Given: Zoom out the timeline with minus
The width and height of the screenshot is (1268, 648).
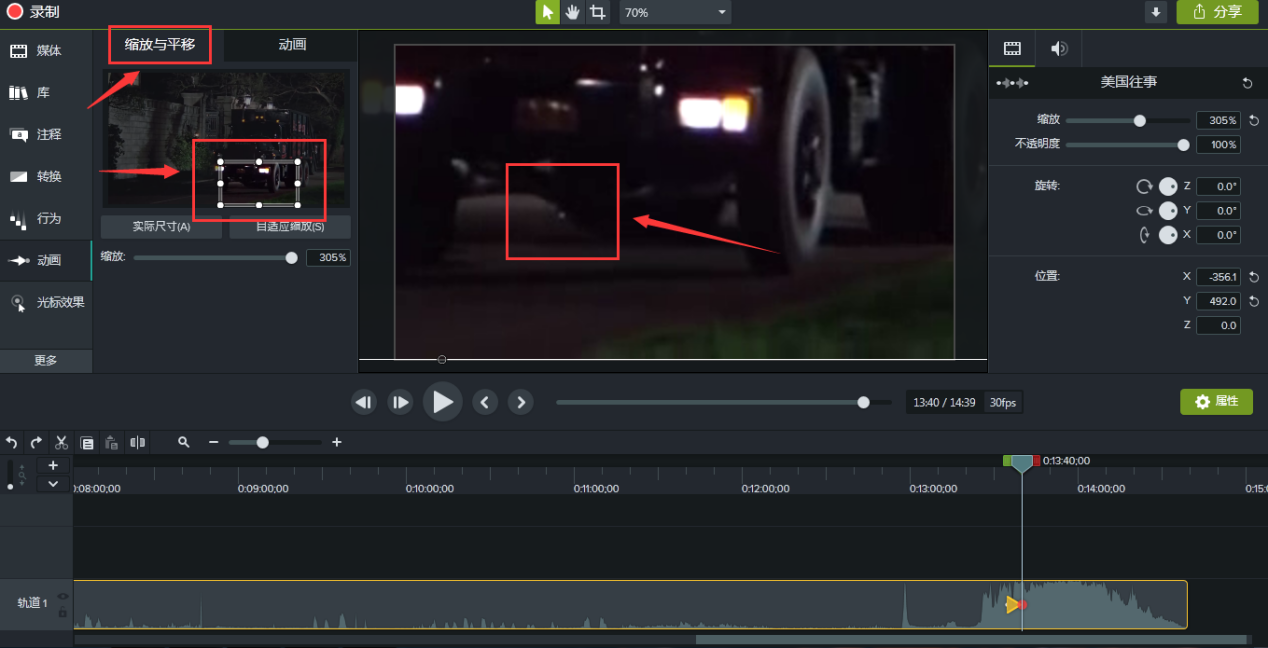Looking at the screenshot, I should [213, 442].
